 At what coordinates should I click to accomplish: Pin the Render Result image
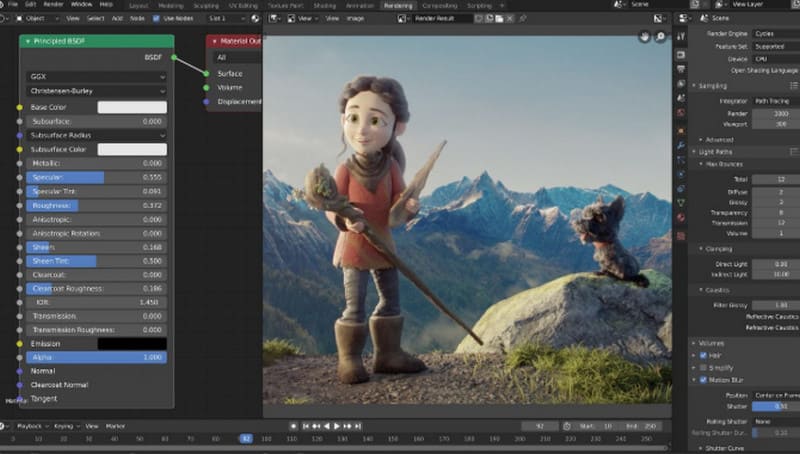coord(522,18)
